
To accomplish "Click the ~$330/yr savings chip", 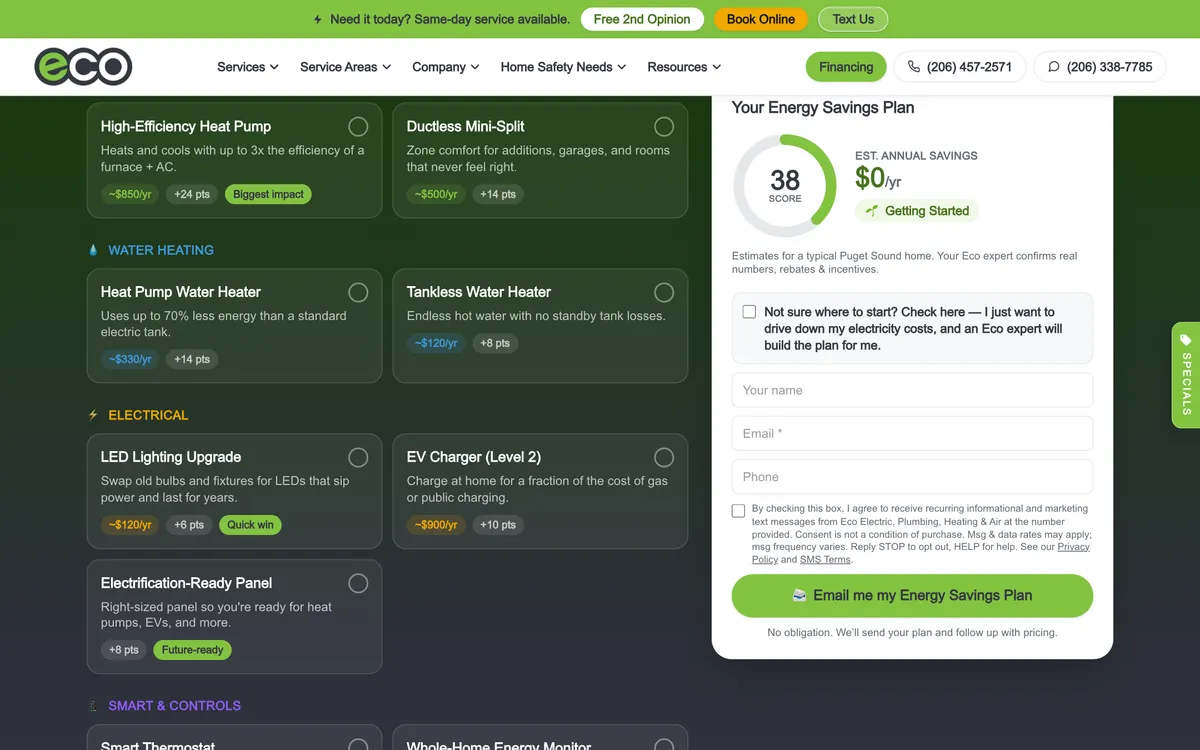I will (130, 359).
